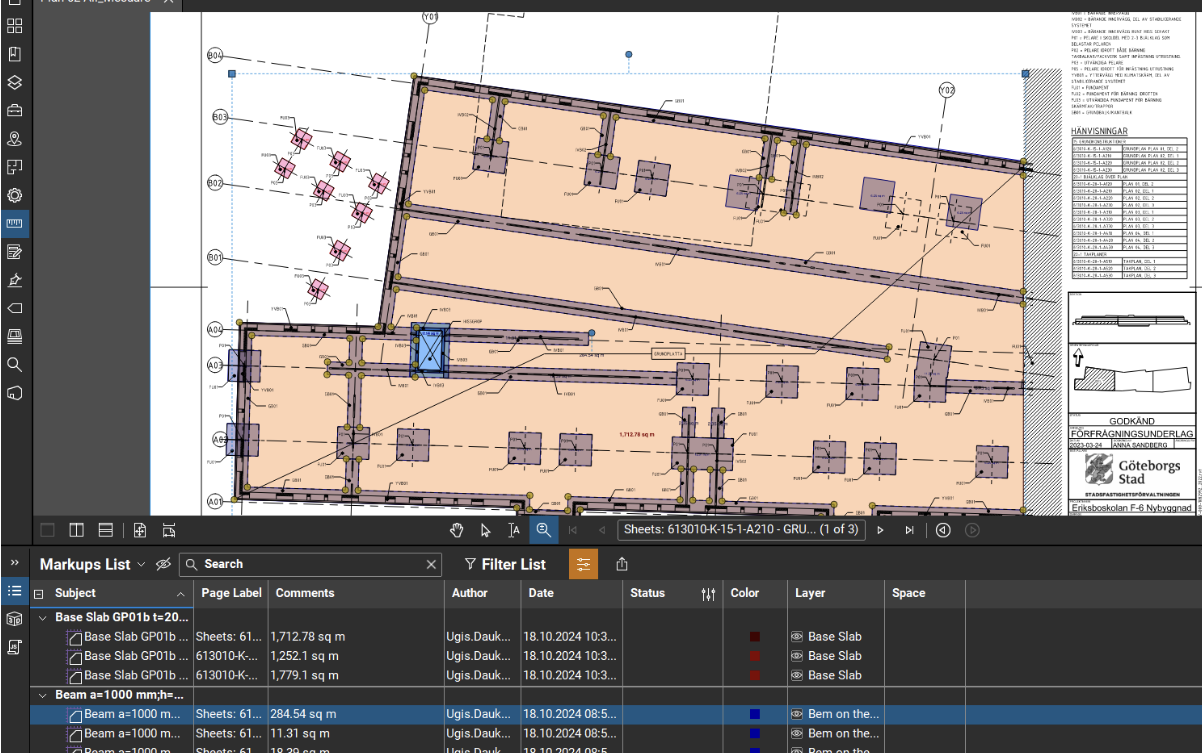This screenshot has width=1202, height=753.
Task: Open the Search panel magnifier icon
Action: (15, 364)
